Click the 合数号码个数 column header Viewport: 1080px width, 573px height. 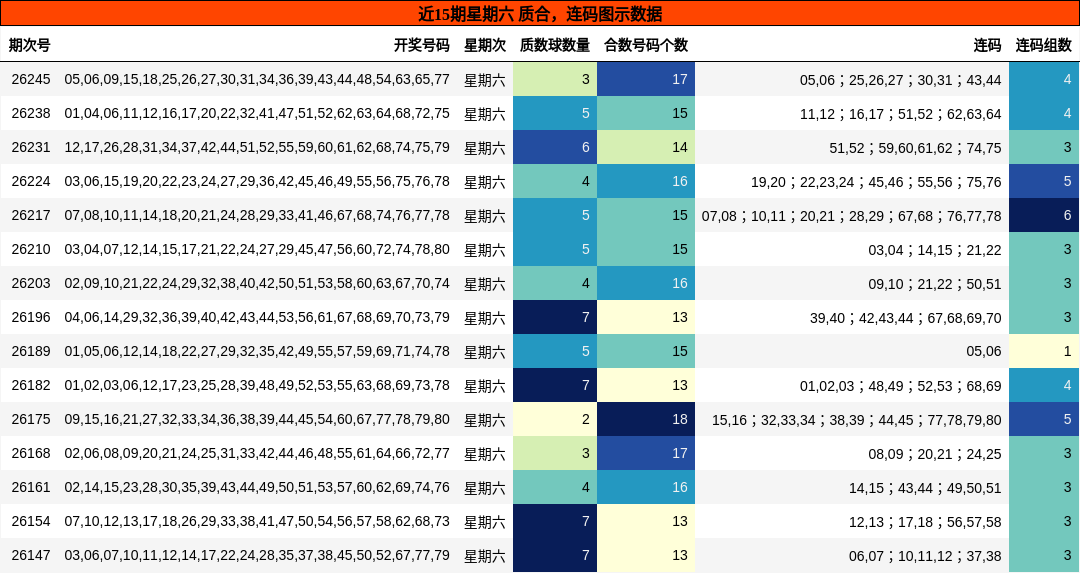tap(646, 45)
